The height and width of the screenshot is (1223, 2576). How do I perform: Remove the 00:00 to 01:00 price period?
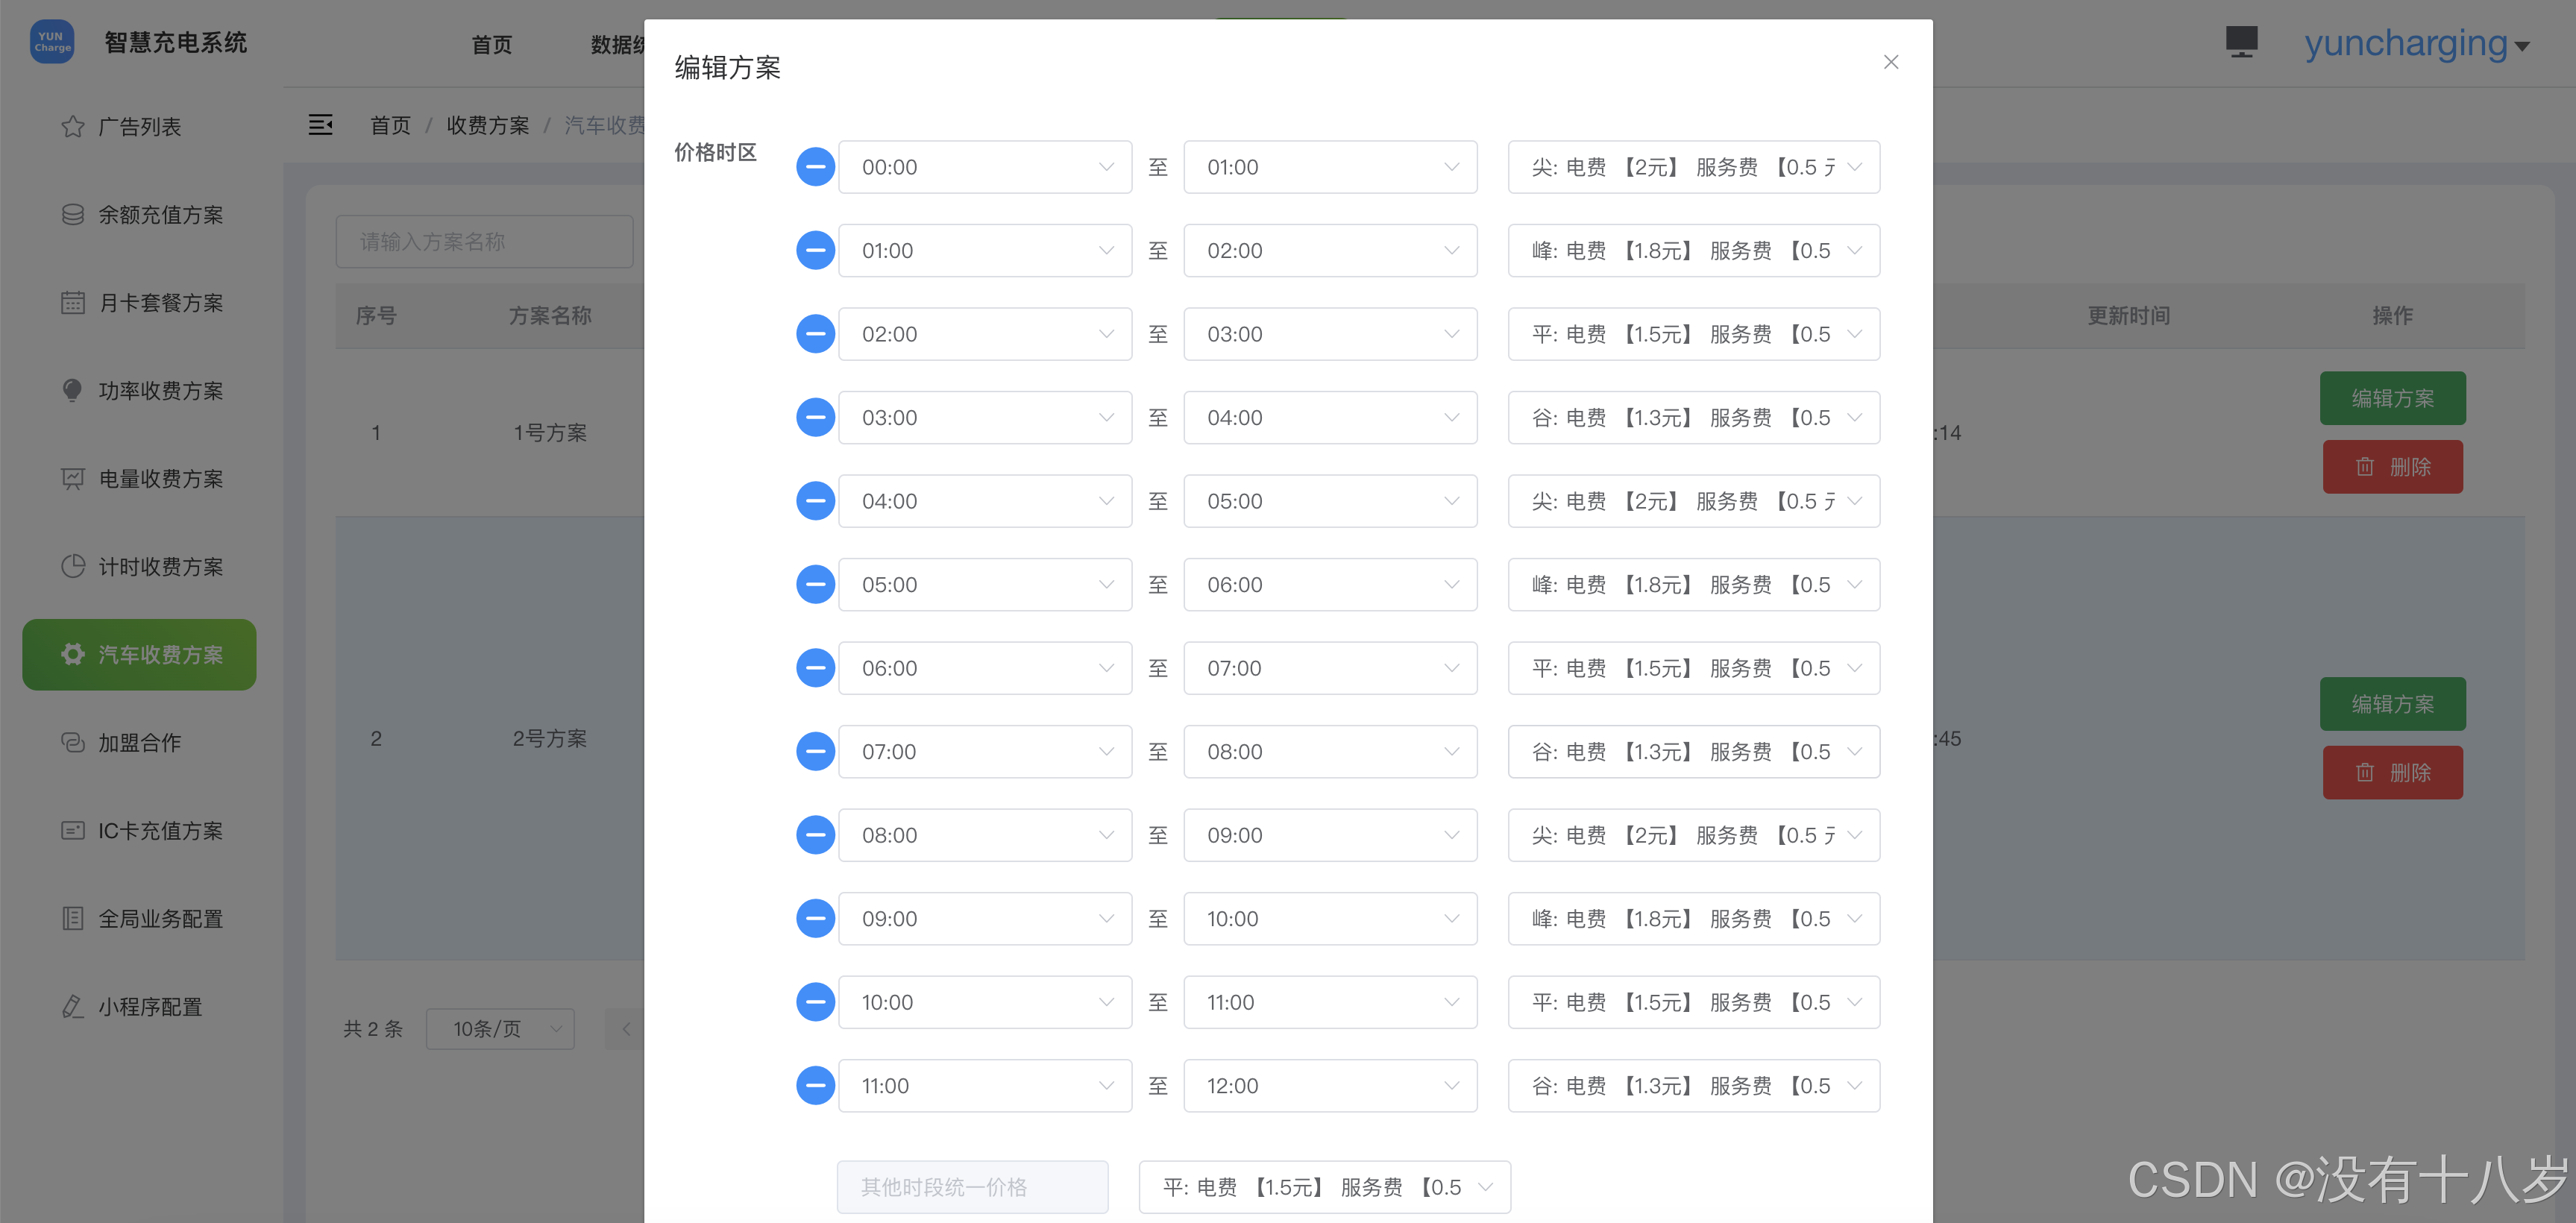click(x=815, y=167)
